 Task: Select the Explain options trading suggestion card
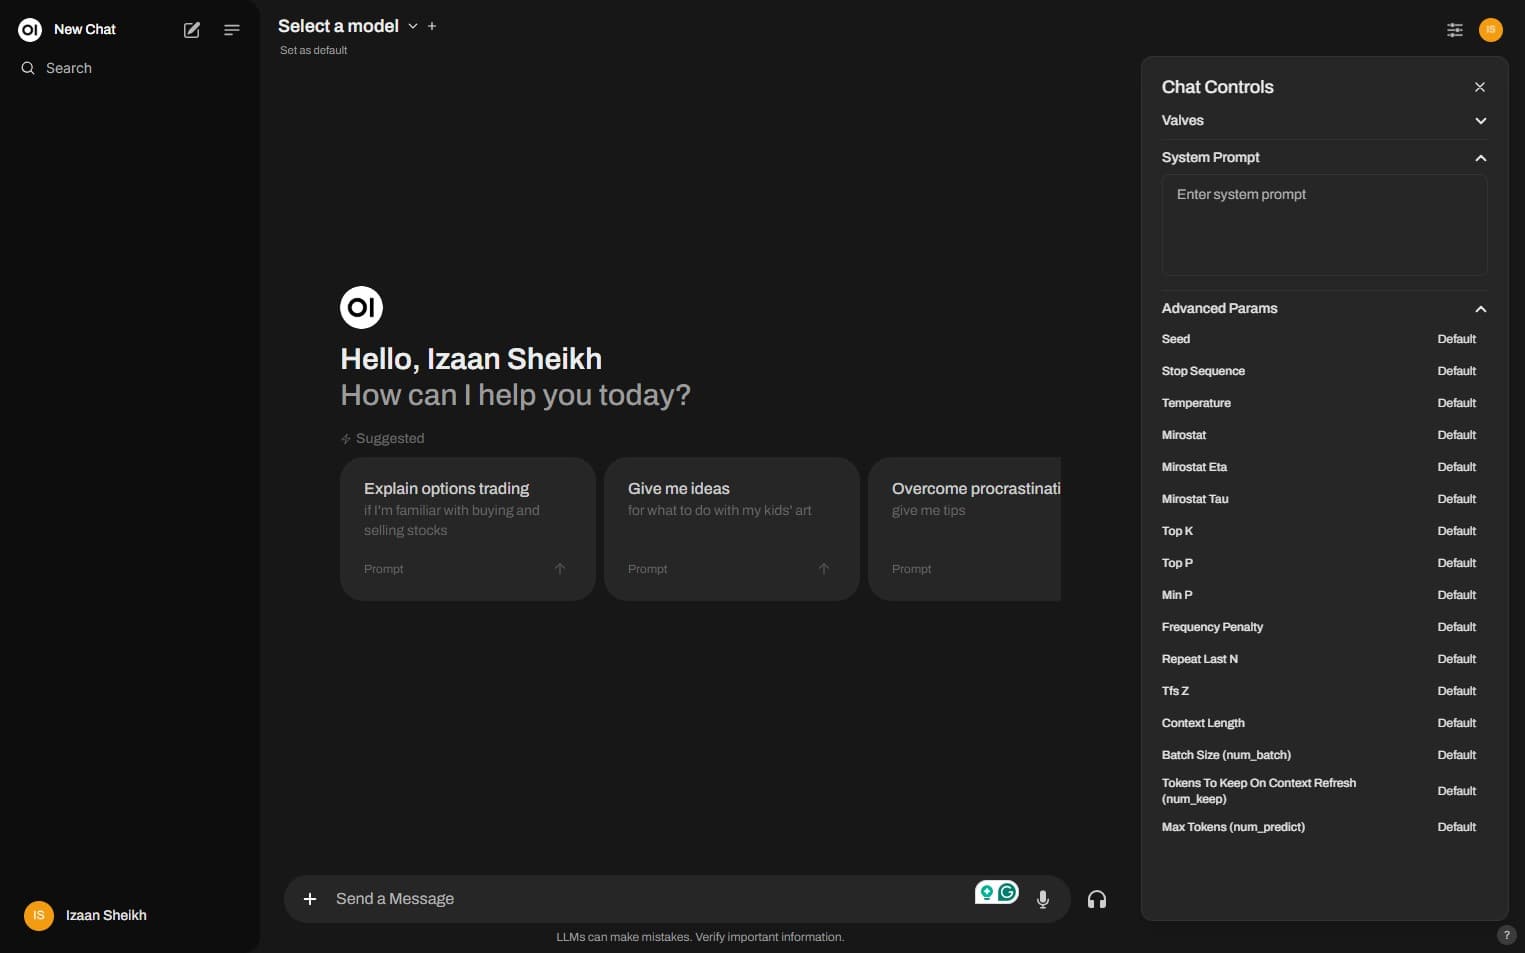tap(468, 529)
